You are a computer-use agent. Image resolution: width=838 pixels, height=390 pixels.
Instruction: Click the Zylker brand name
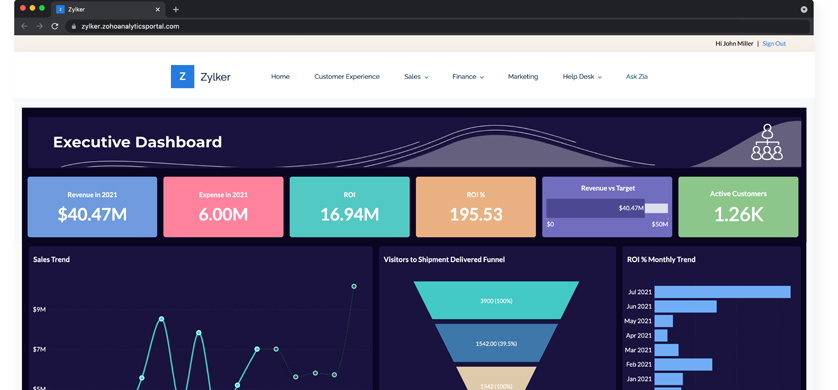215,77
